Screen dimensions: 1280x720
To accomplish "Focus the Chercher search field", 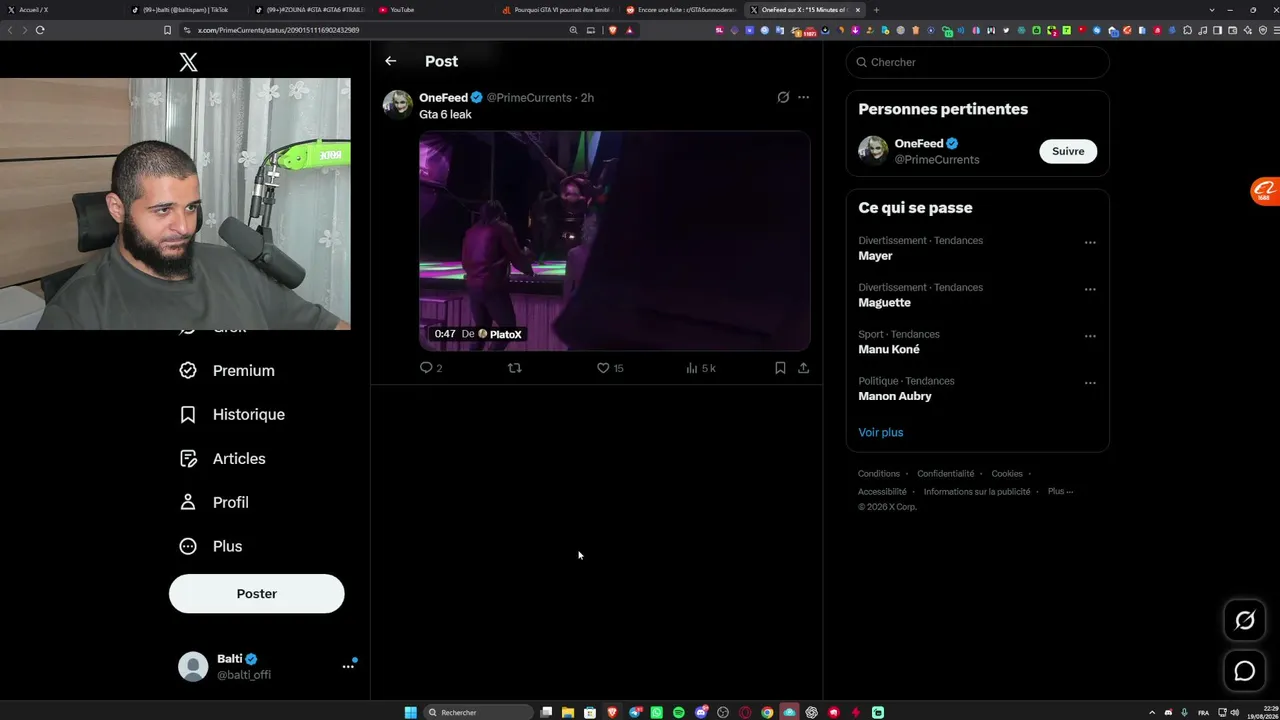I will coord(978,62).
